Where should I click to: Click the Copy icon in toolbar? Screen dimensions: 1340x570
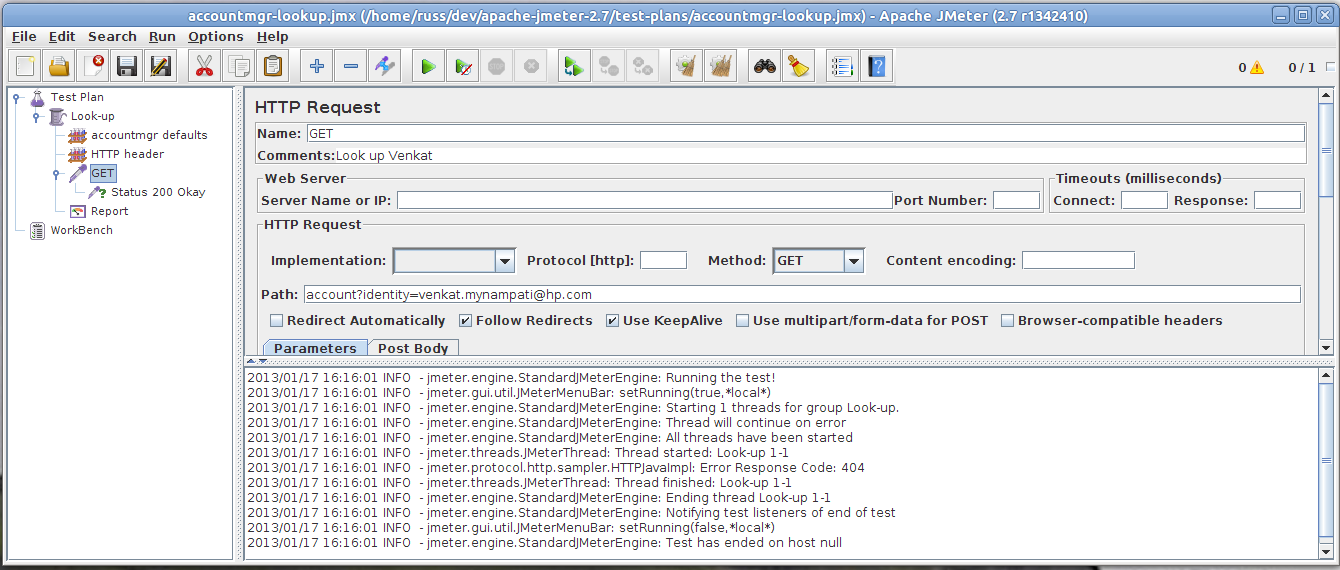point(238,67)
